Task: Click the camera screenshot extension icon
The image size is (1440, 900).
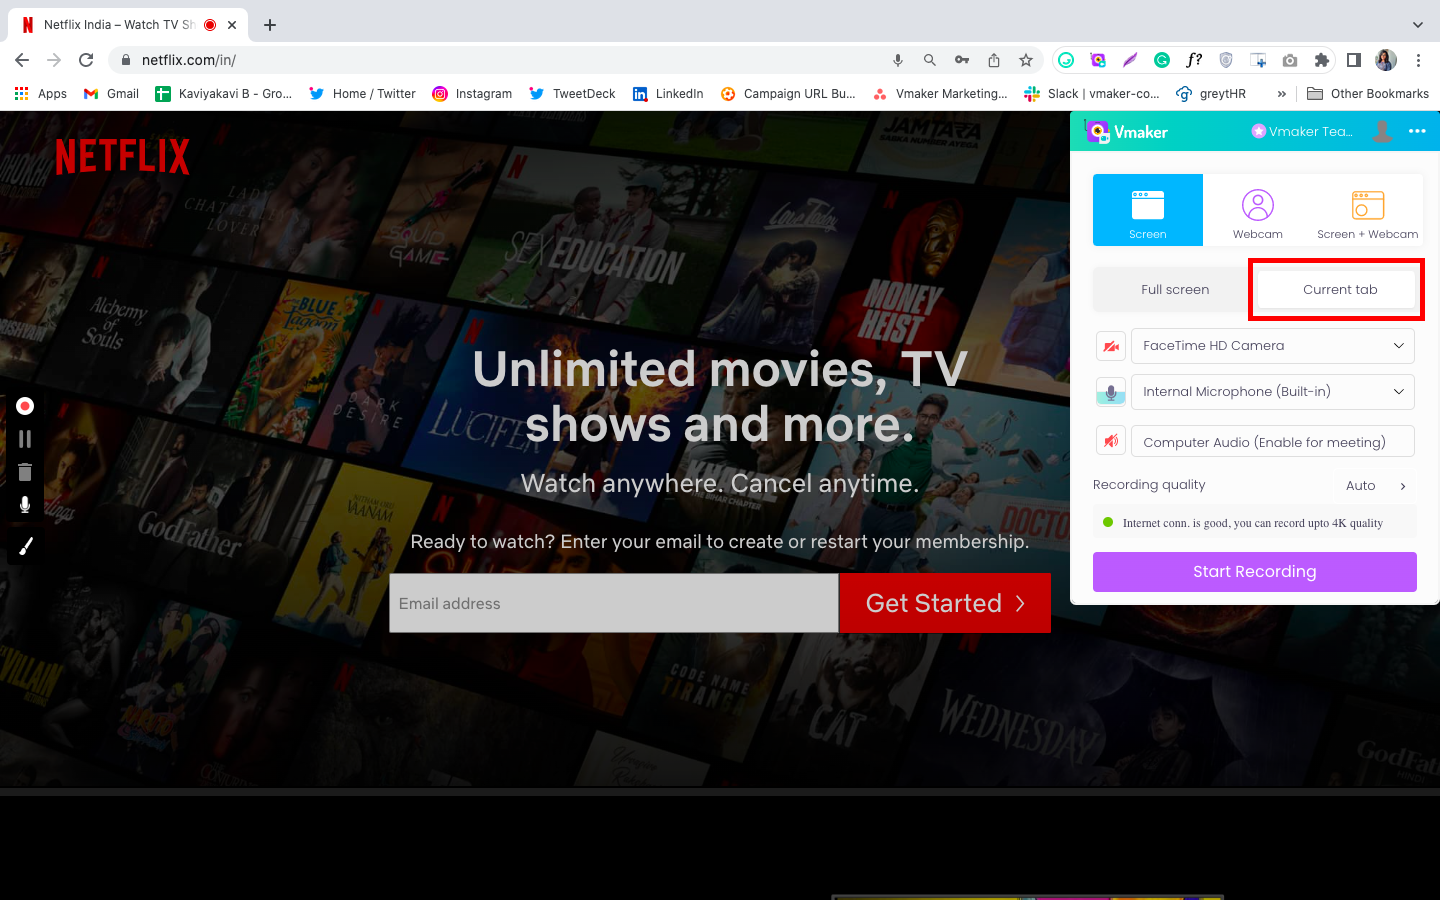Action: [1290, 60]
